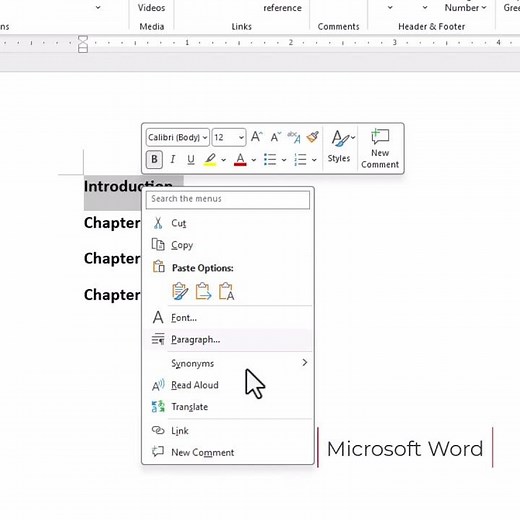This screenshot has width=520, height=520.
Task: Apply bullets list formatting
Action: click(270, 159)
